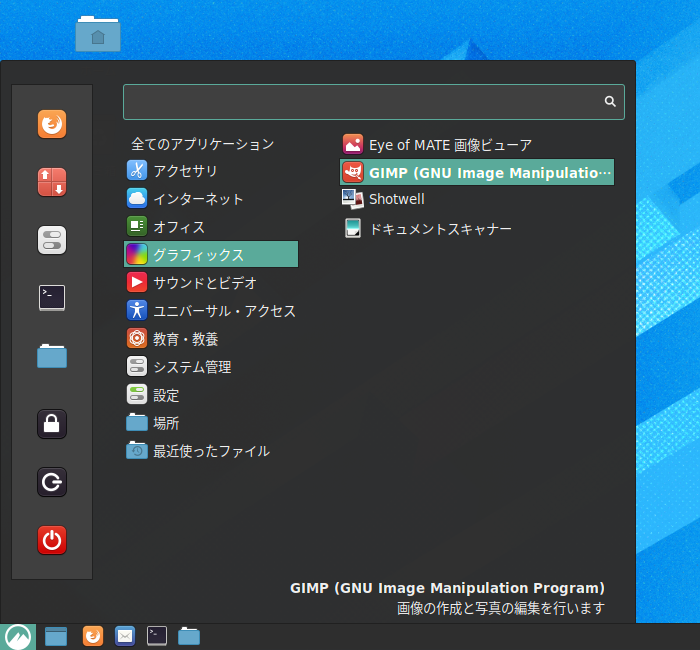
Task: Launch ドキュメントスキャナー application
Action: (x=477, y=229)
